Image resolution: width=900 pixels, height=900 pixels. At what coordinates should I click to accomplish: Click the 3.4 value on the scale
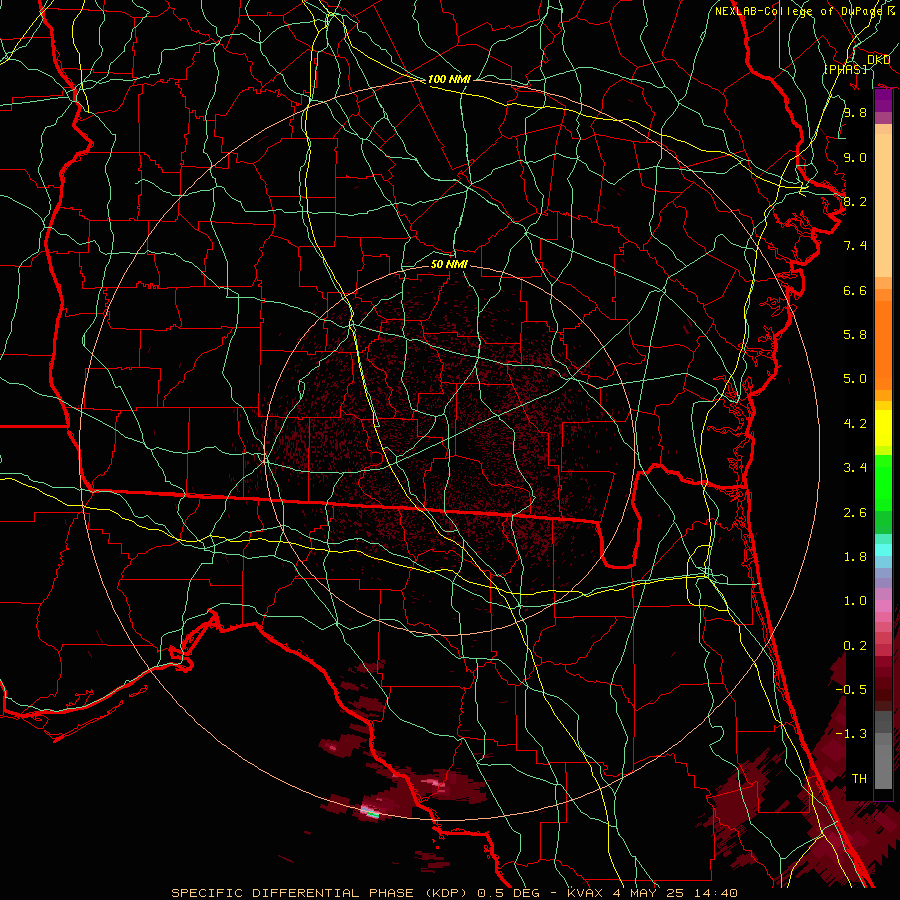pyautogui.click(x=855, y=468)
